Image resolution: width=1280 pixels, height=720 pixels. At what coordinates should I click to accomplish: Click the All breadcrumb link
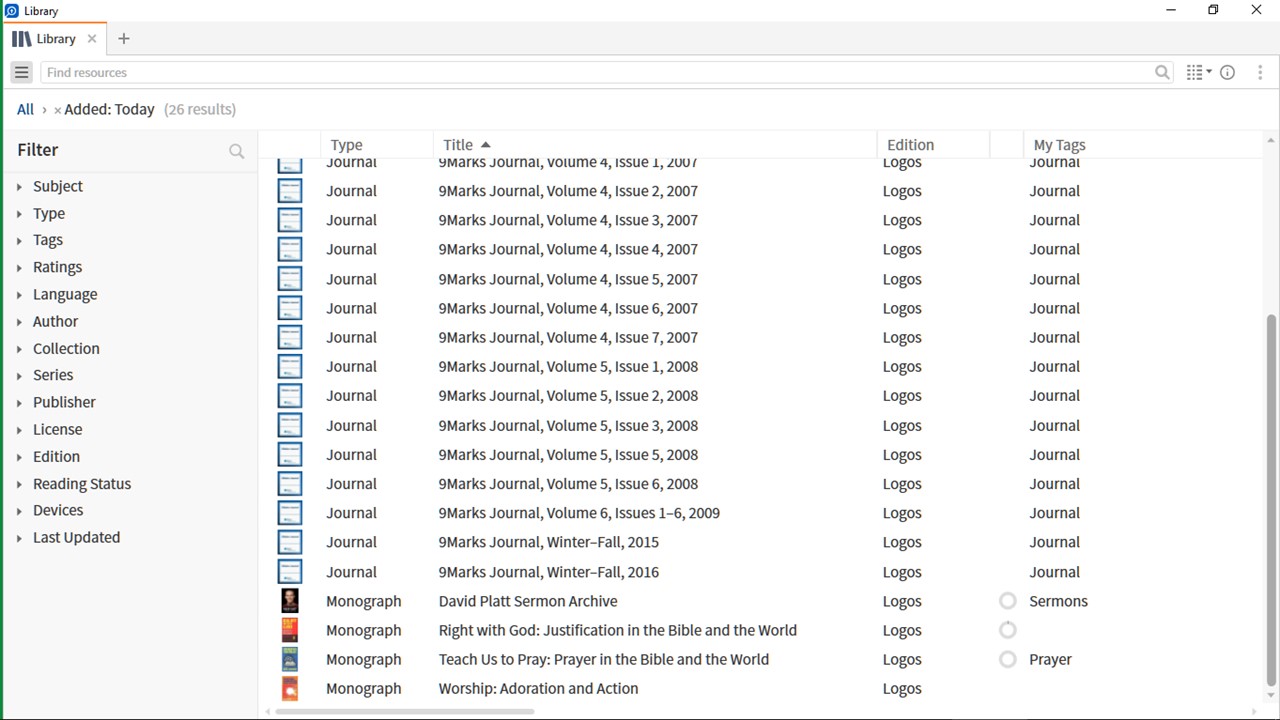(x=25, y=109)
